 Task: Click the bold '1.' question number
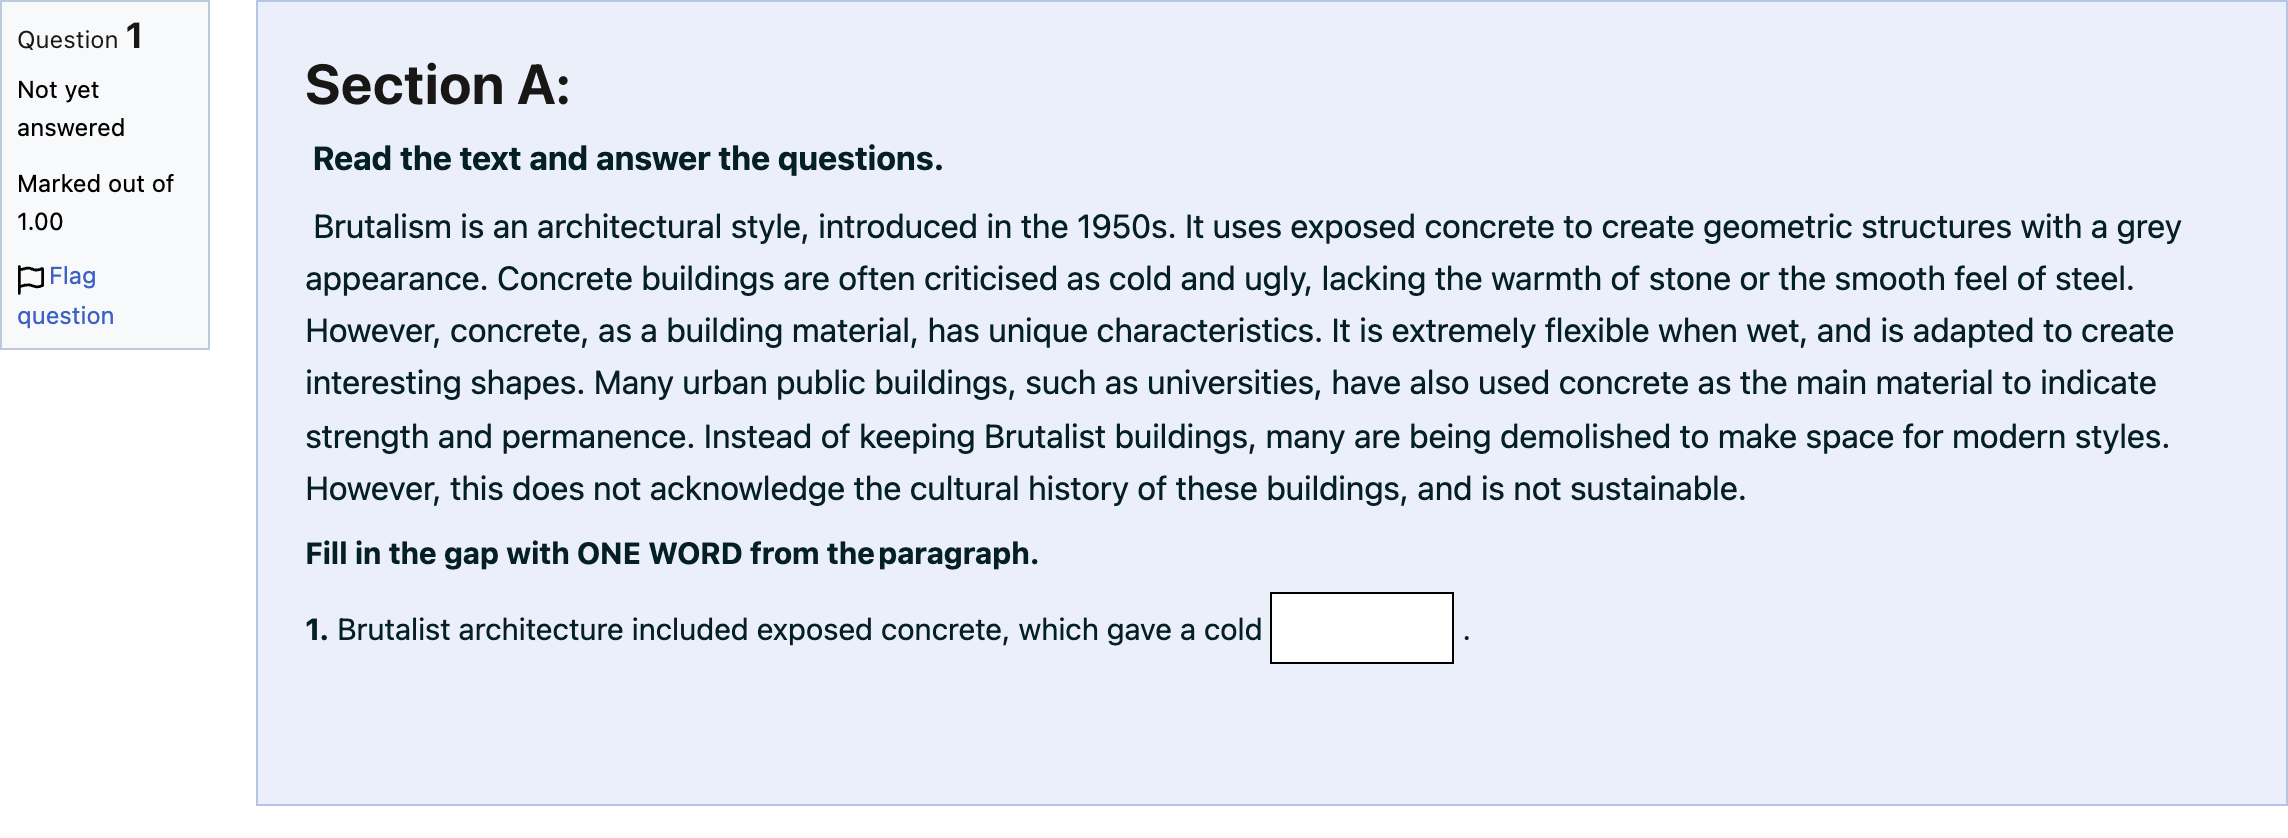point(316,630)
